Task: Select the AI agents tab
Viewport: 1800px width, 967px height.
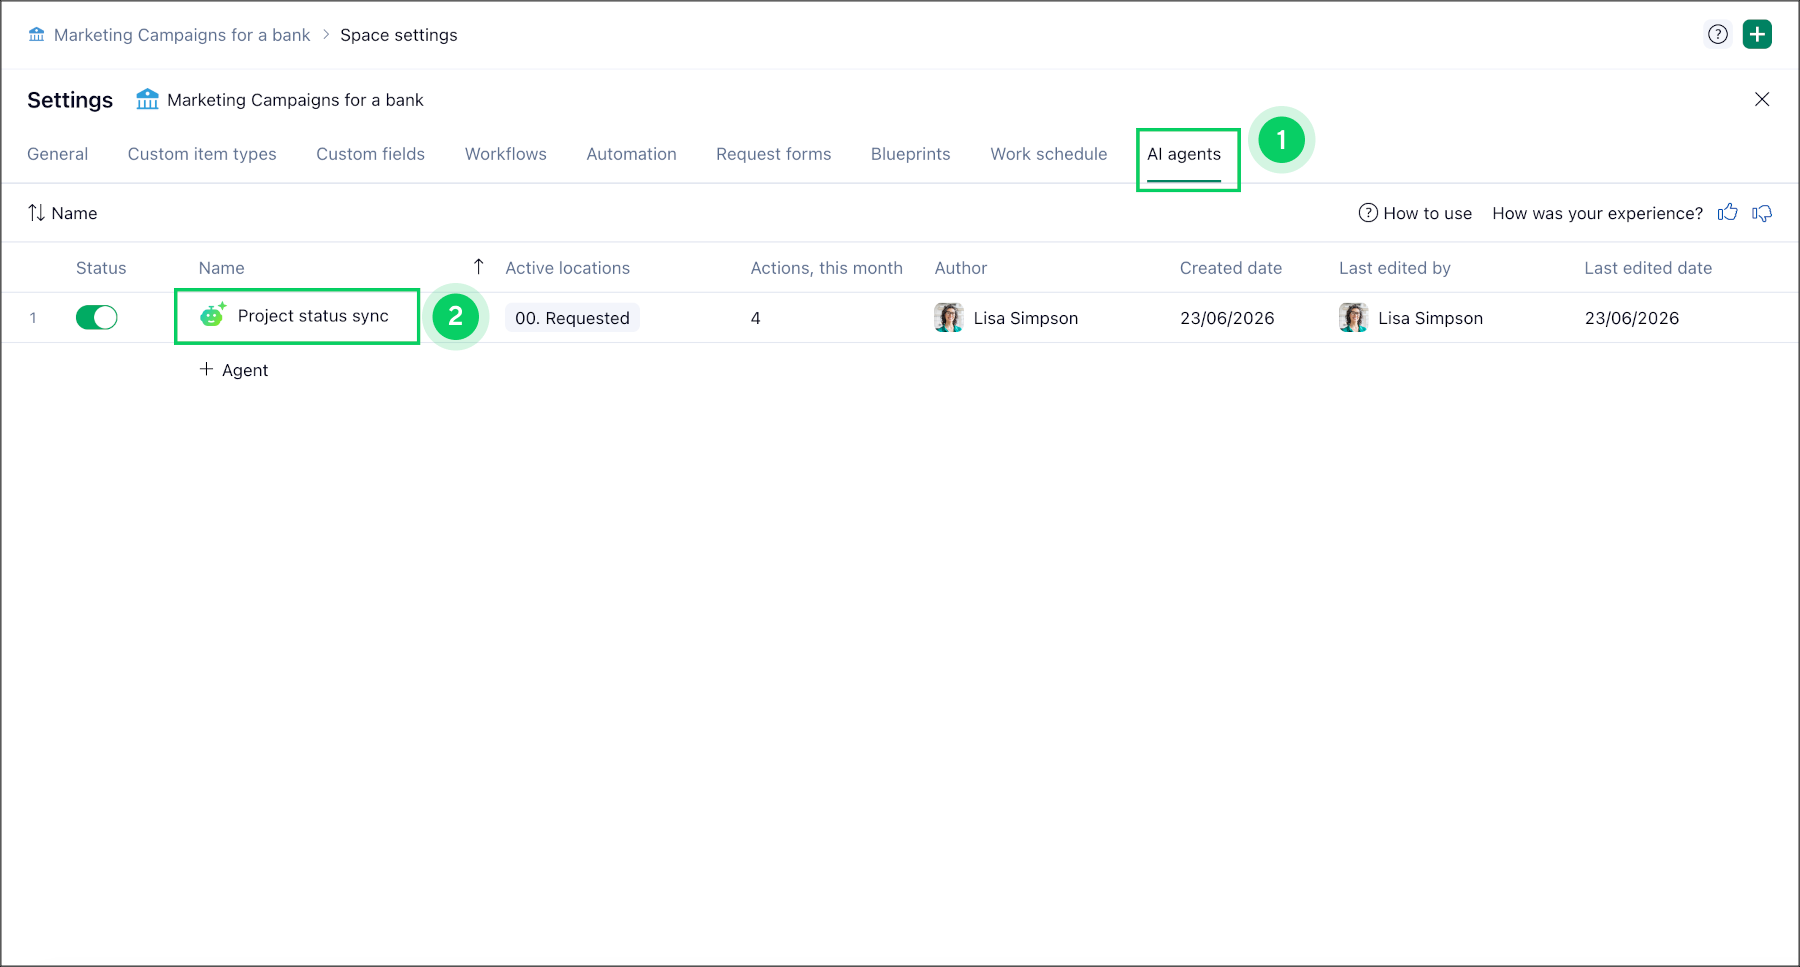Action: pos(1184,154)
